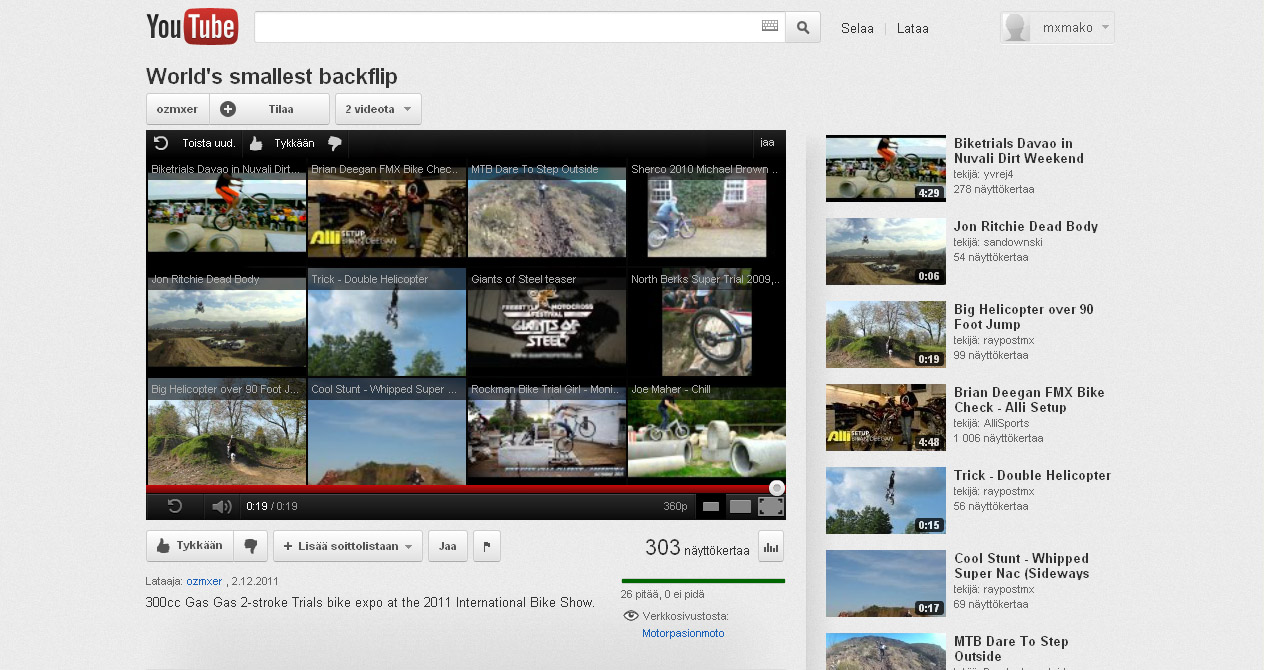This screenshot has height=670, width=1264.
Task: Open sidebar title Cool Stunt - Whipped Super Nac
Action: (1021, 566)
